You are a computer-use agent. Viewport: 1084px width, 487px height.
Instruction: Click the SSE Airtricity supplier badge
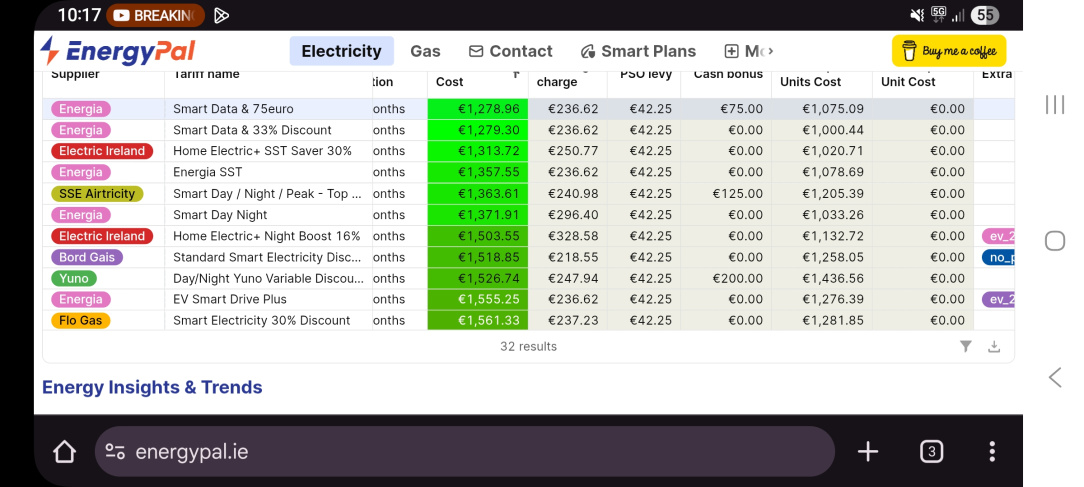pos(97,194)
